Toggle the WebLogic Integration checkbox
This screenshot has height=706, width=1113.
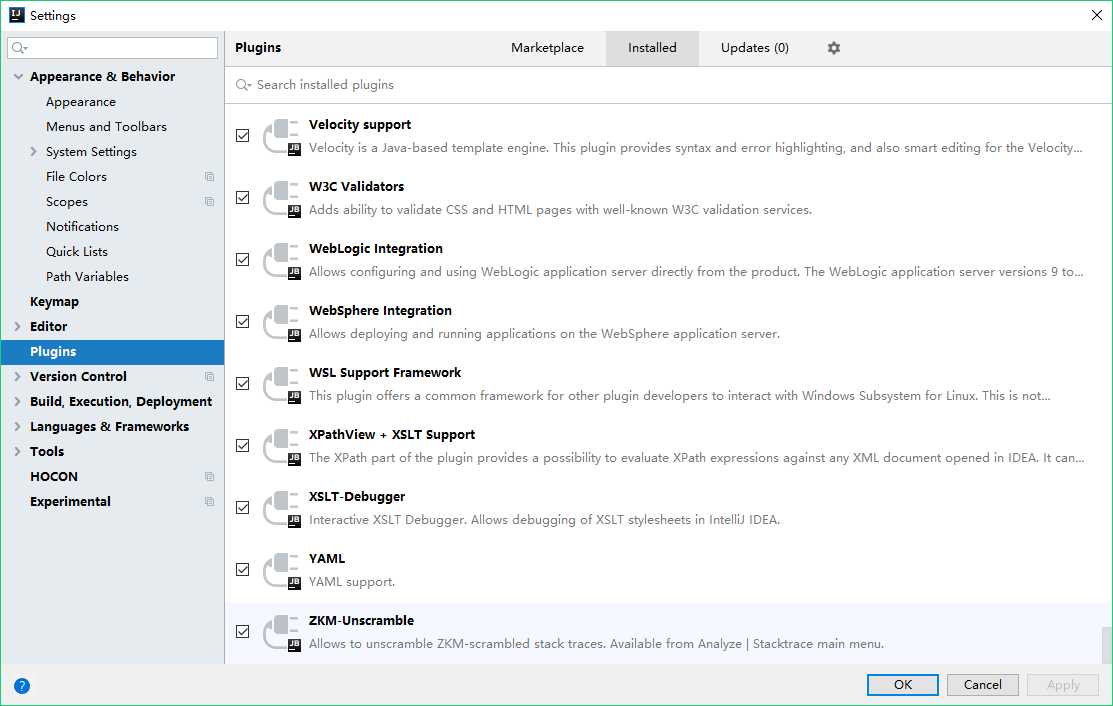coord(243,260)
